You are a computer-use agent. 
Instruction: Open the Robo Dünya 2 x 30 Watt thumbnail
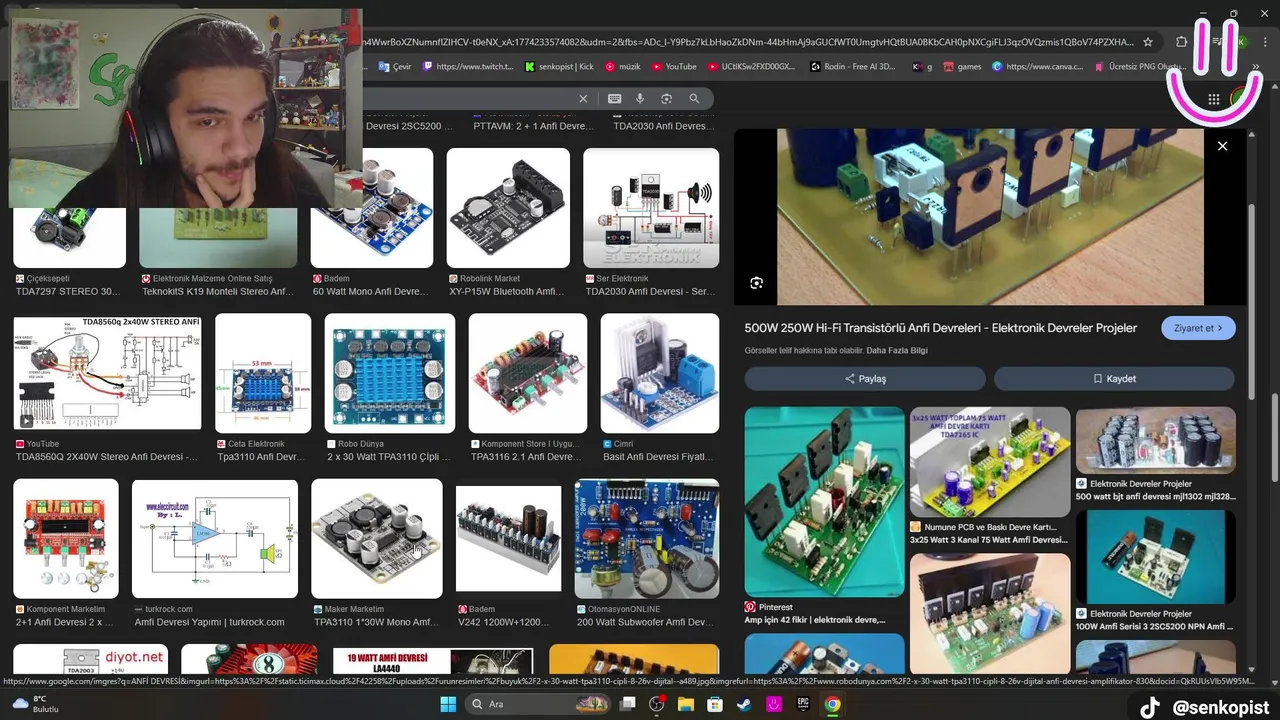(390, 373)
